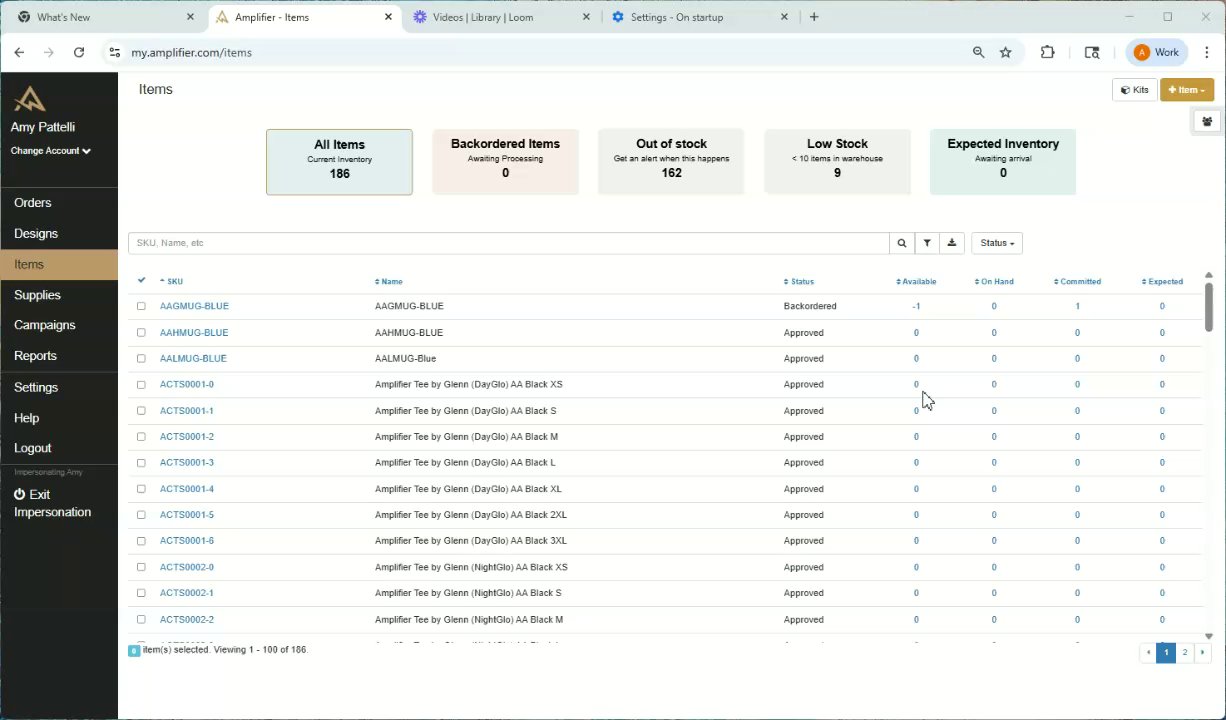Sort table by Status column header
Image resolution: width=1226 pixels, height=720 pixels.
pos(799,281)
